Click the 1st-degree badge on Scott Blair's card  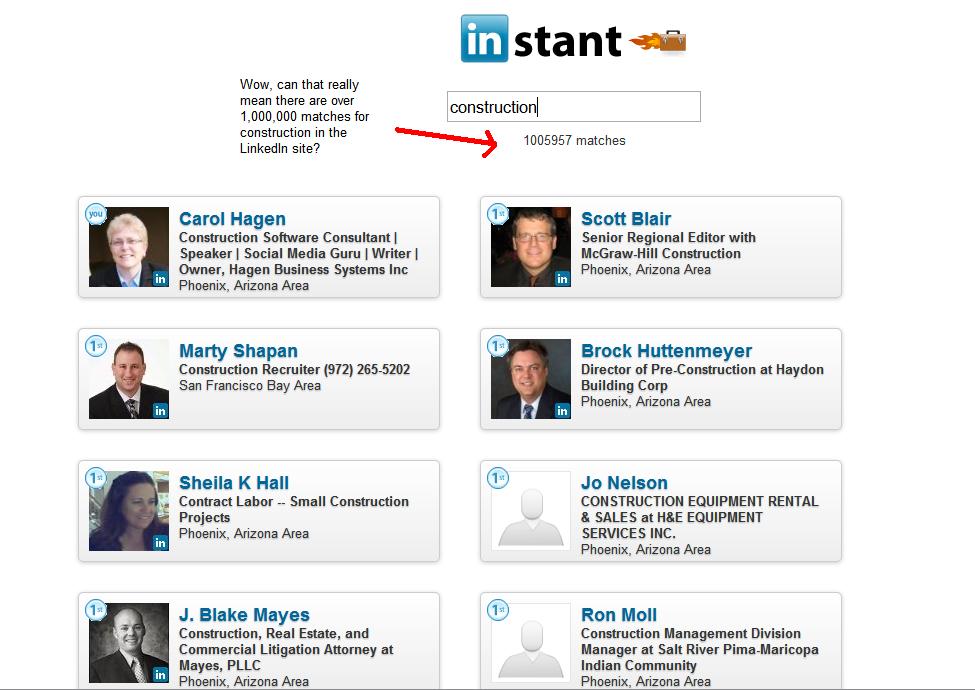click(498, 214)
